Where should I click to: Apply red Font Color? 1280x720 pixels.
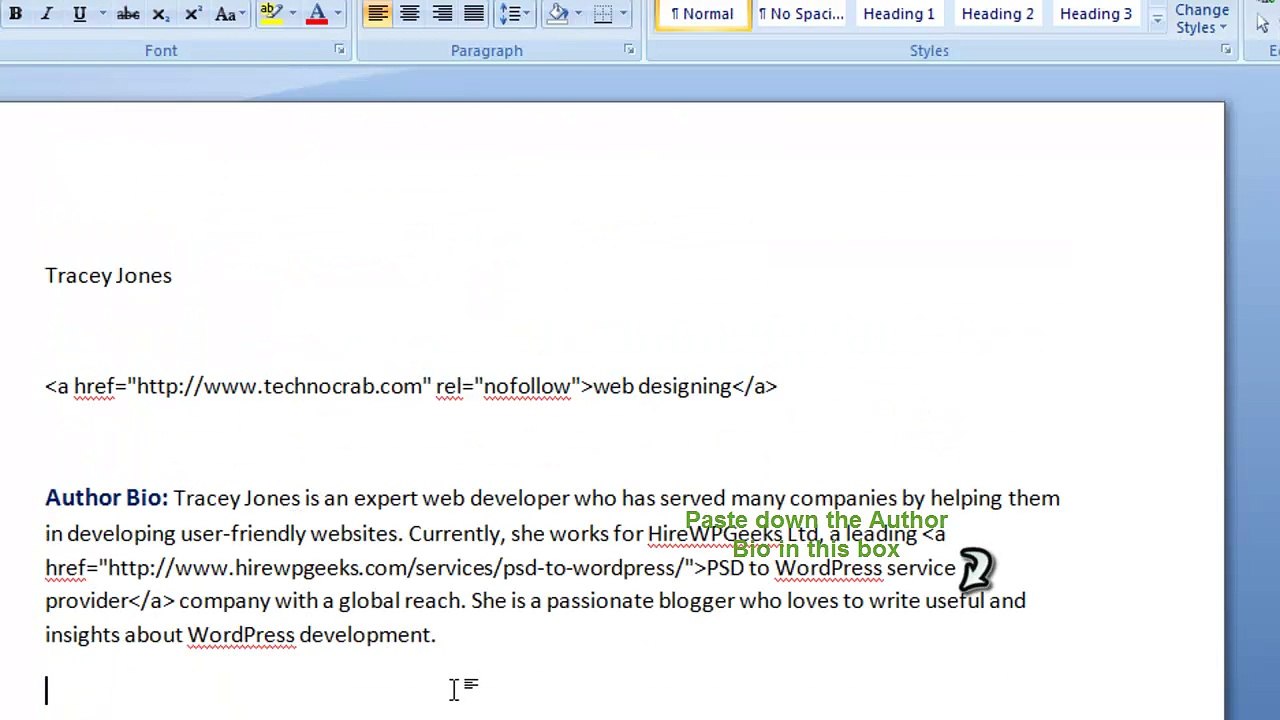(317, 14)
